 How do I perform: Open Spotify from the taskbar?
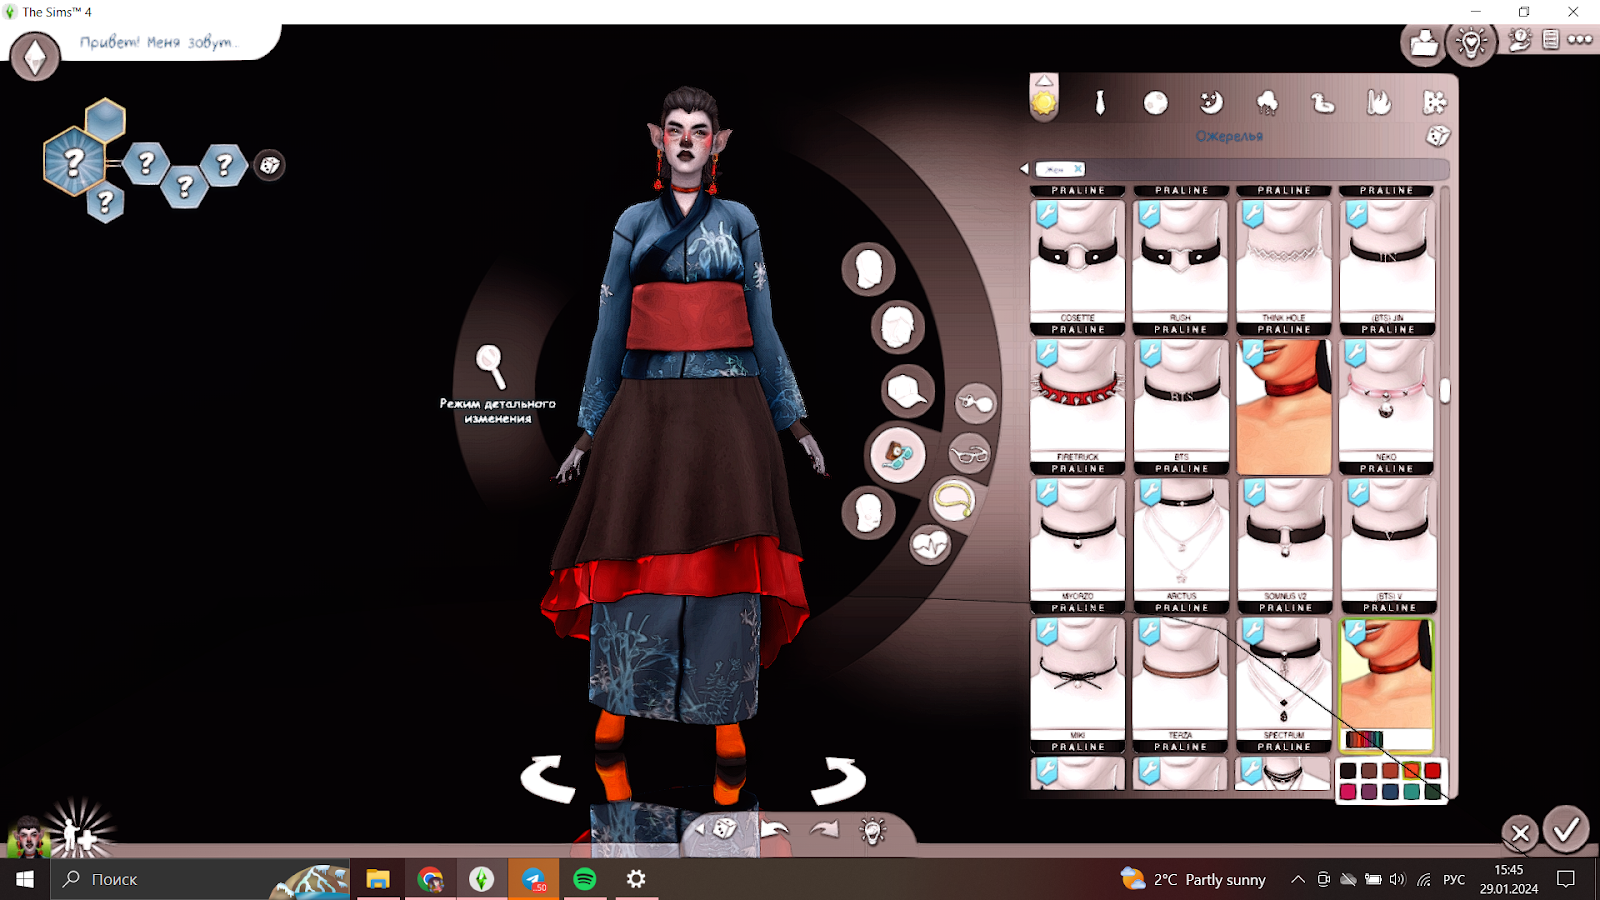[x=585, y=879]
